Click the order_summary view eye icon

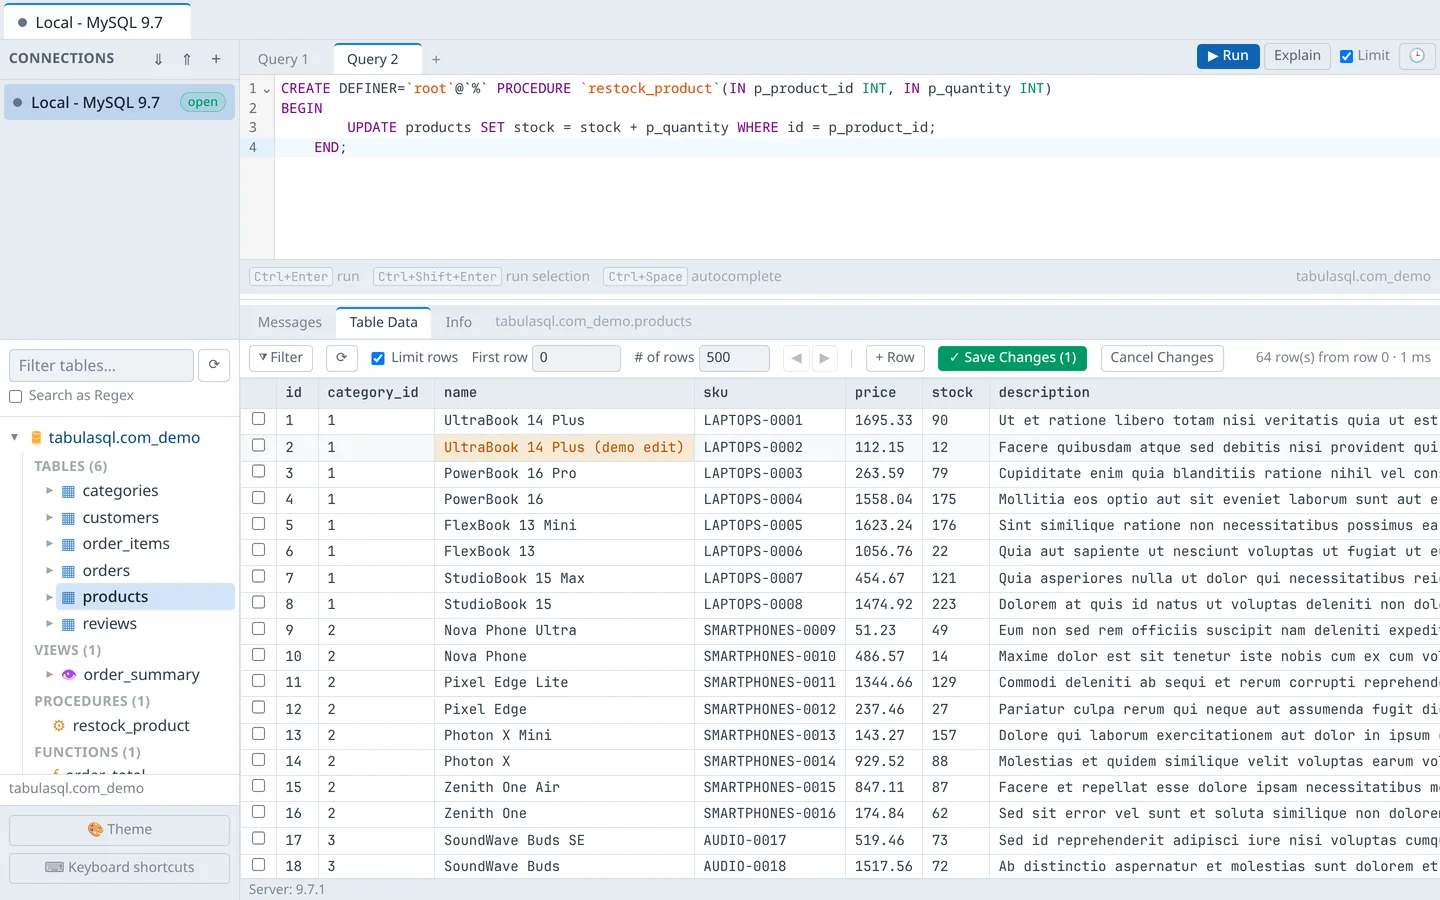(69, 675)
